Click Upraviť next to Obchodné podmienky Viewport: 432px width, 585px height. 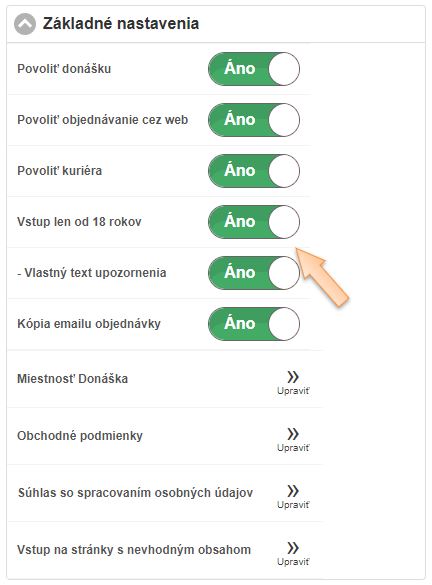293,448
